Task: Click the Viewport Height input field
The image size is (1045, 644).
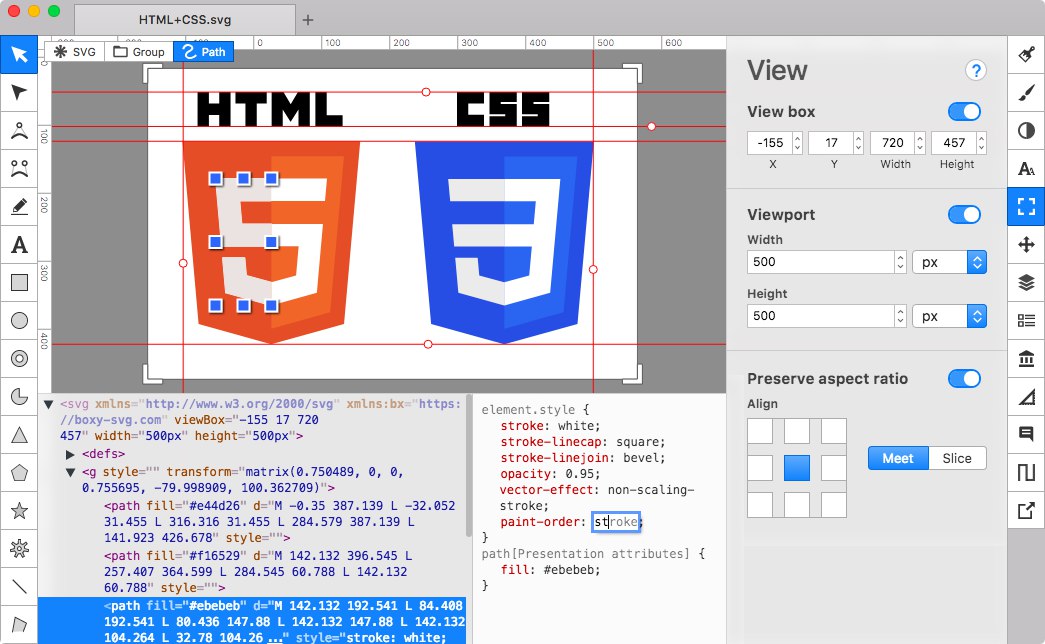Action: [821, 316]
